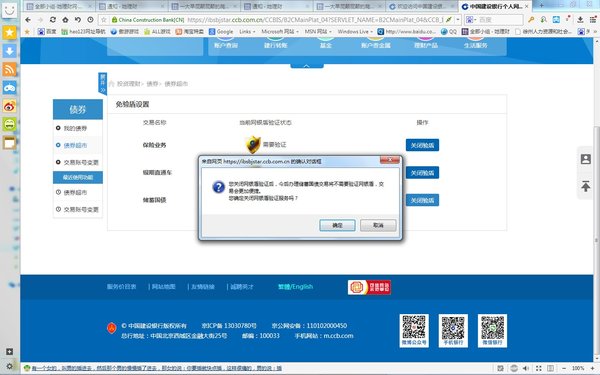Open the 理财产品 navigation item
600x375 pixels.
pos(426,45)
